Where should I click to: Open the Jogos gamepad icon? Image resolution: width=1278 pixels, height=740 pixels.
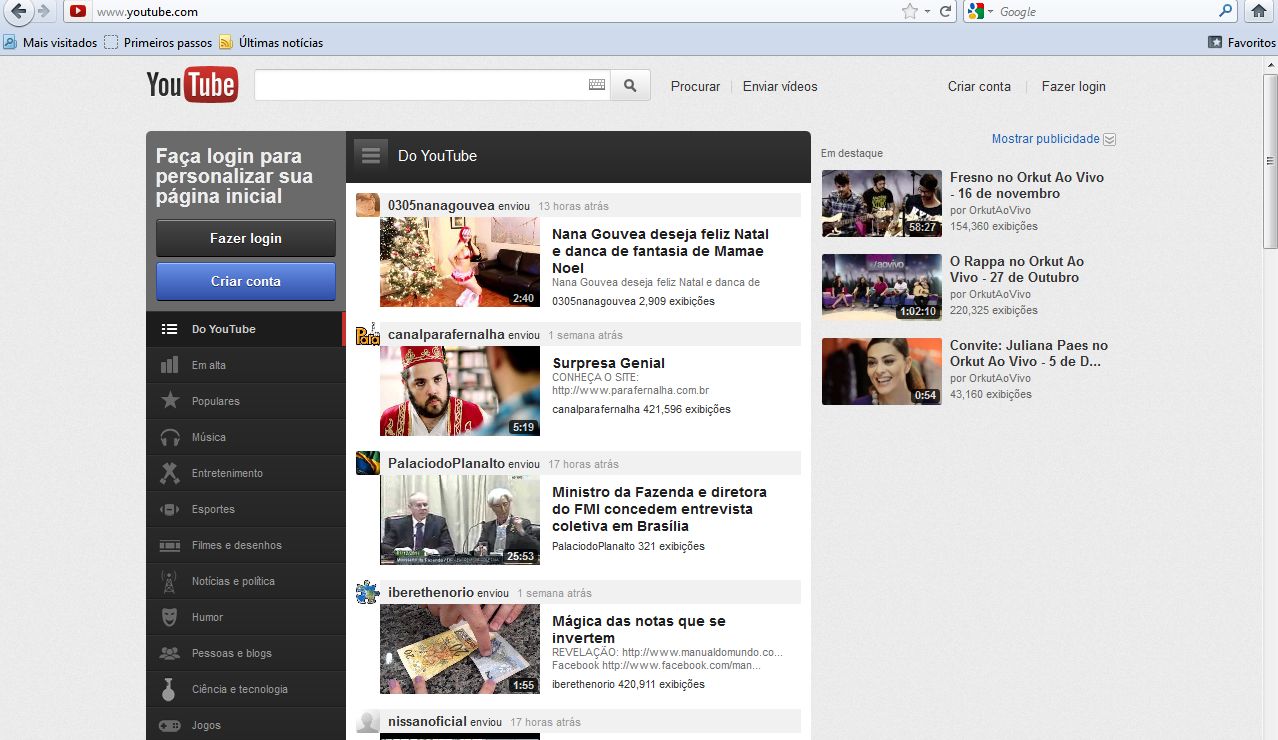170,725
